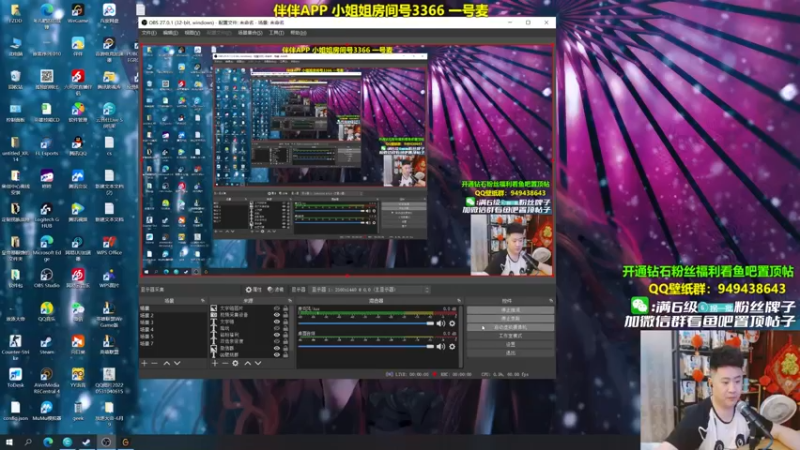Click lower mixer track volume slider handle
This screenshot has width=800, height=450.
(430, 347)
